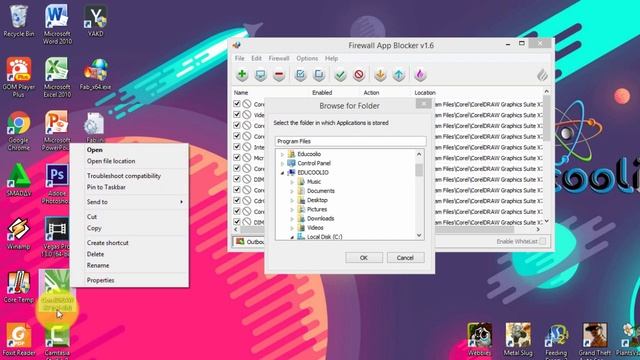
Task: Click the purple flame Firewall Settings icon
Action: [420, 75]
